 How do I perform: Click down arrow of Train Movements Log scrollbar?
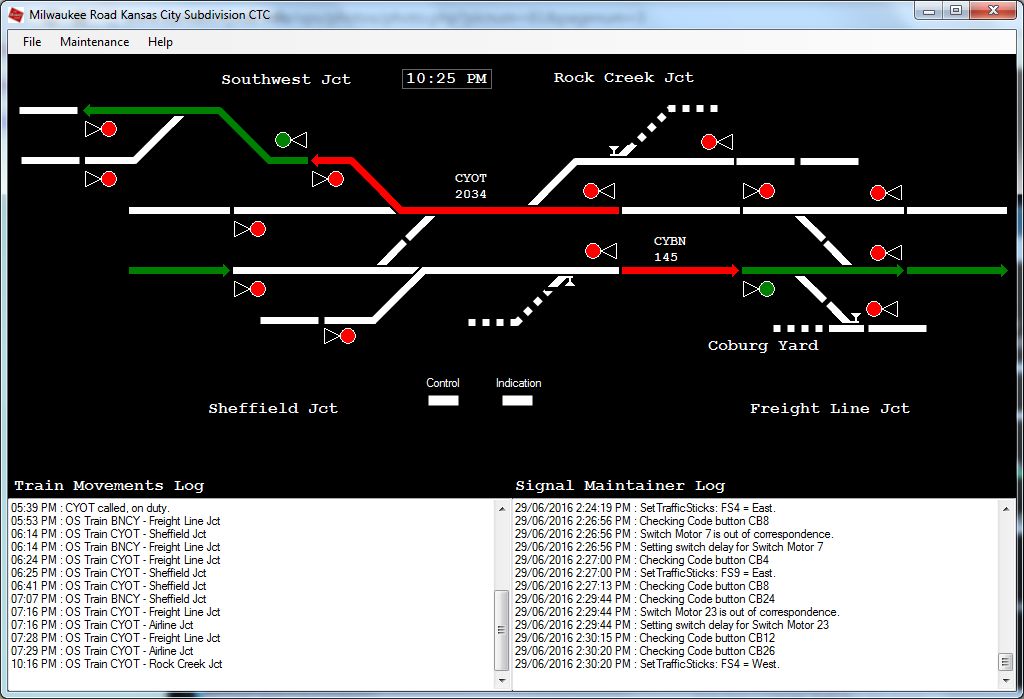502,681
